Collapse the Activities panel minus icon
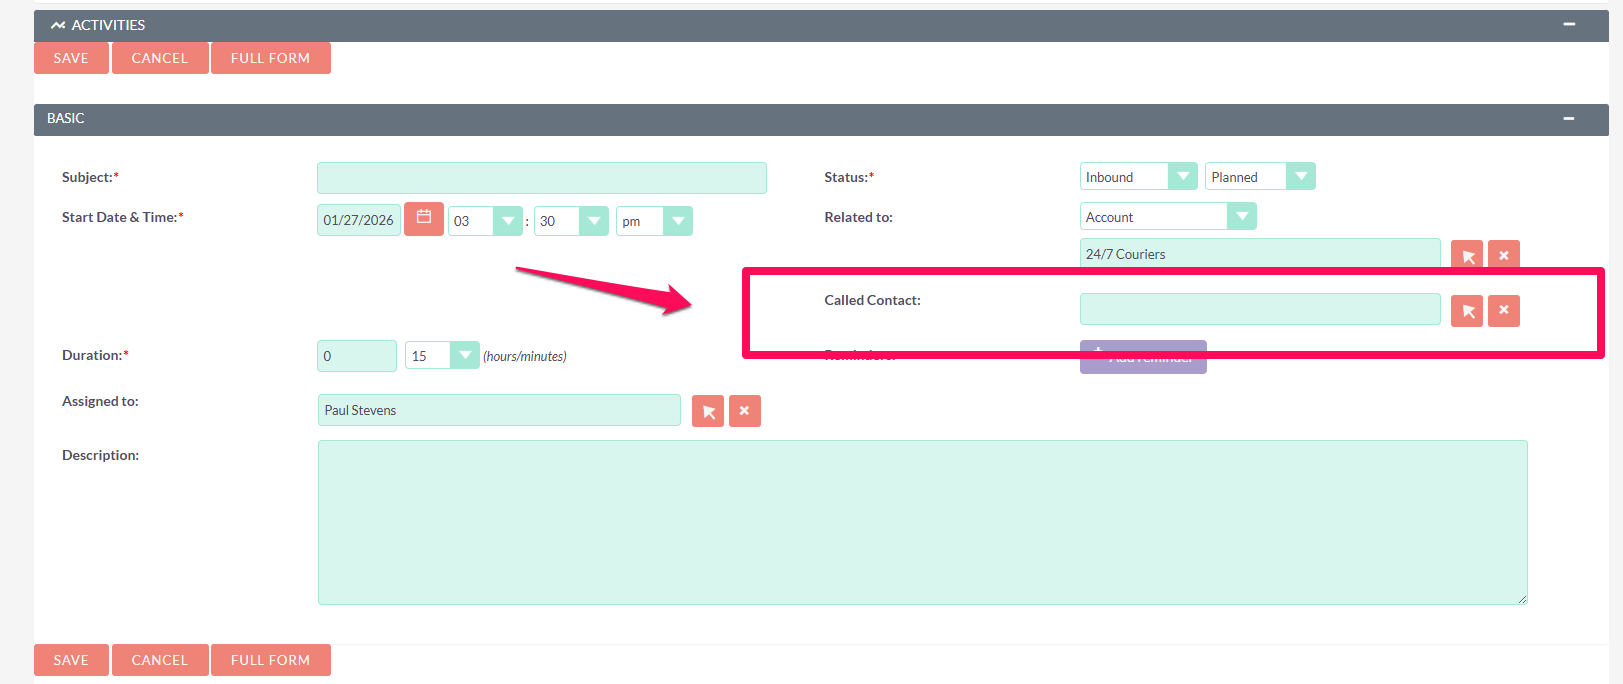Image resolution: width=1623 pixels, height=684 pixels. pyautogui.click(x=1569, y=25)
